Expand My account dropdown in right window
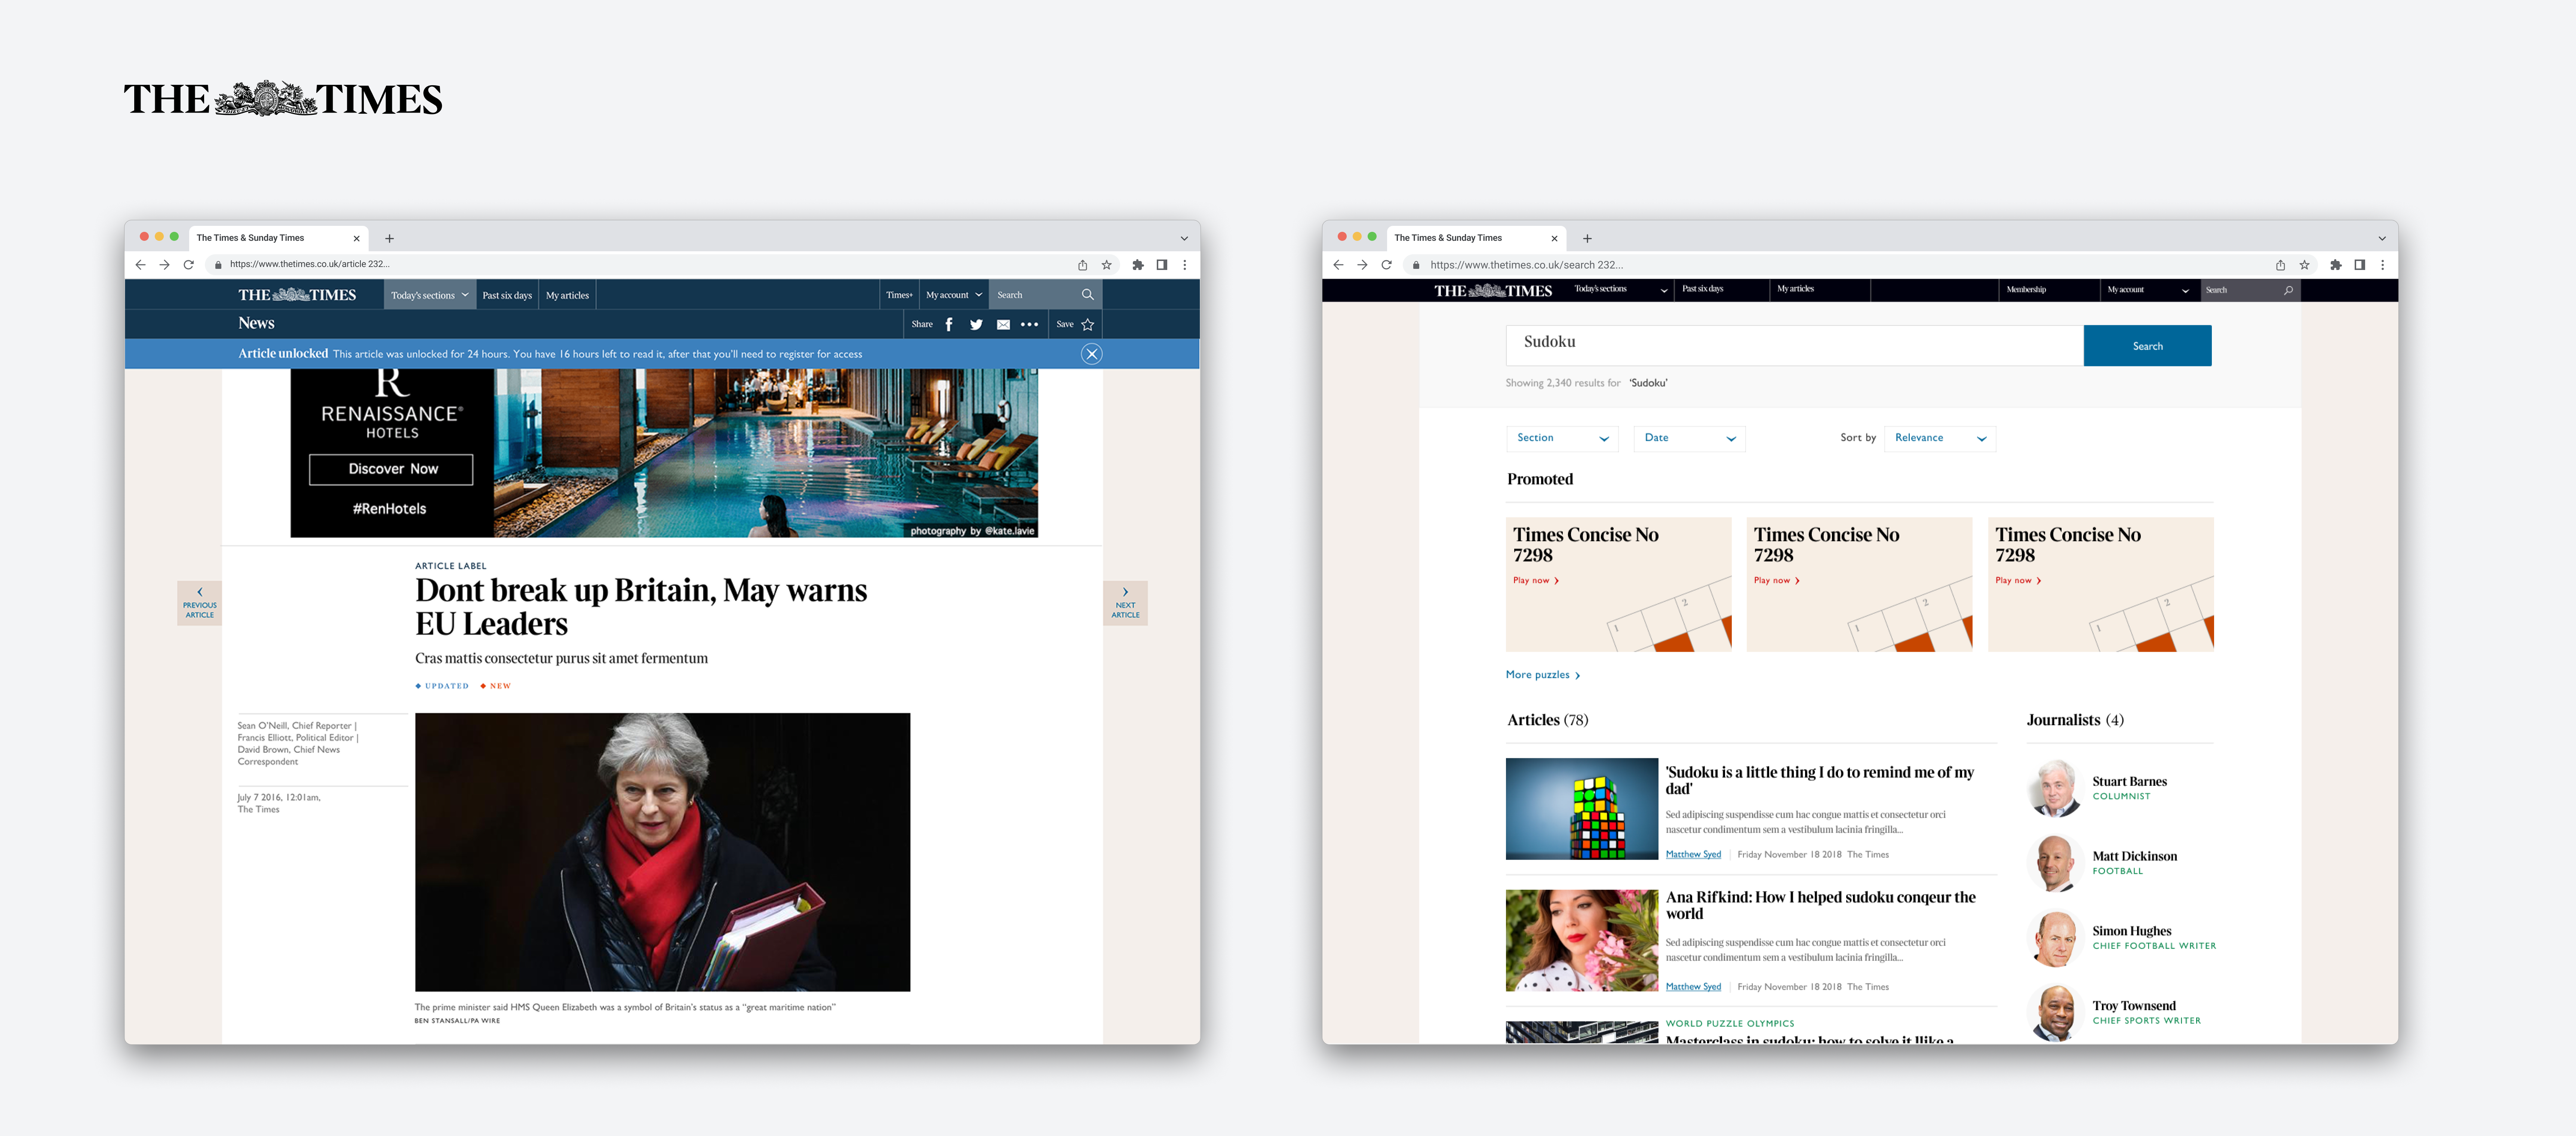2576x1136 pixels. coord(2149,290)
